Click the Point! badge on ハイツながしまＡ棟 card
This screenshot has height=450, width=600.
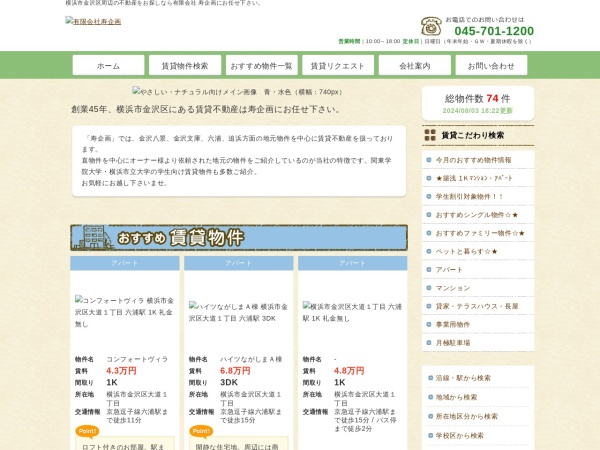pyautogui.click(x=201, y=431)
